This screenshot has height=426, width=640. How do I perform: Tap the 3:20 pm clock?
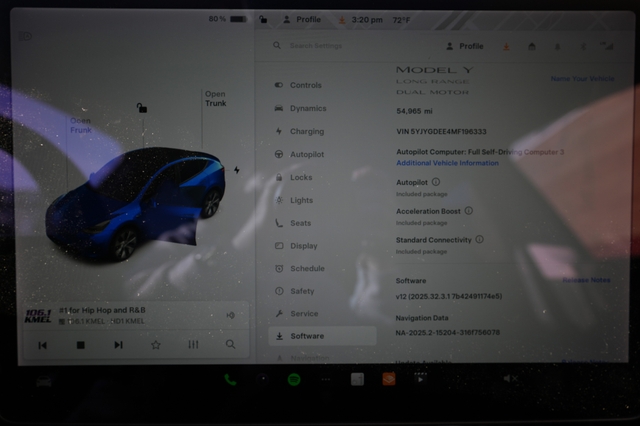[367, 20]
